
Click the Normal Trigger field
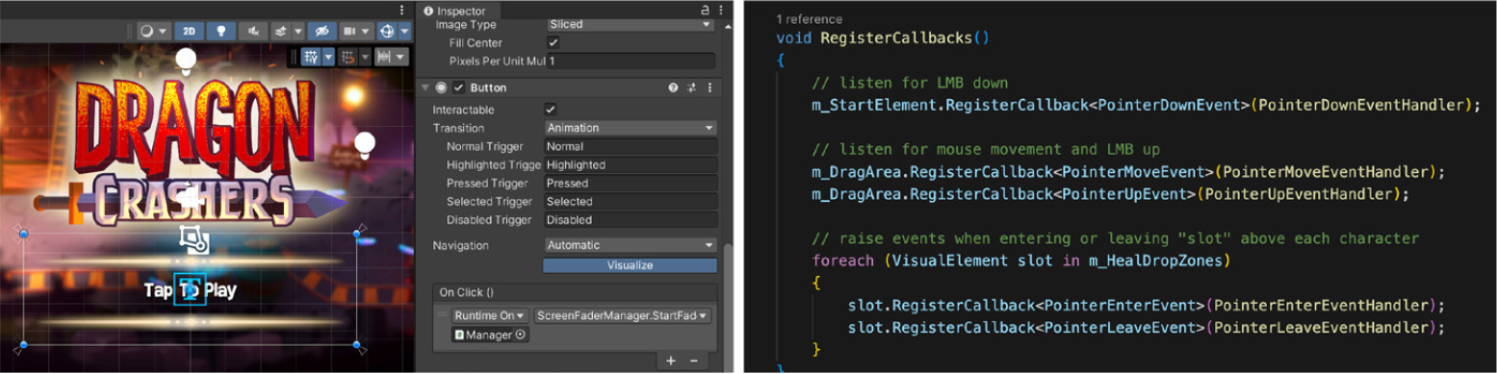(x=630, y=146)
